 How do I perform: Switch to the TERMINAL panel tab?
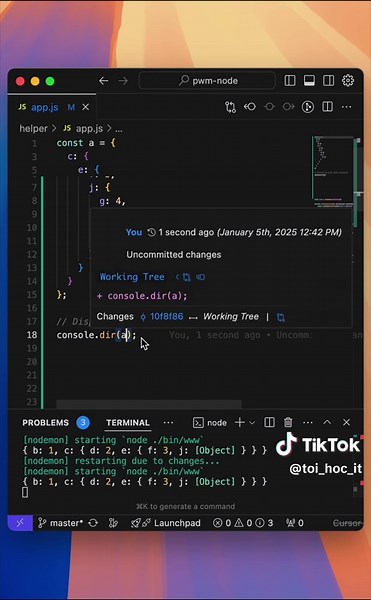[x=128, y=423]
